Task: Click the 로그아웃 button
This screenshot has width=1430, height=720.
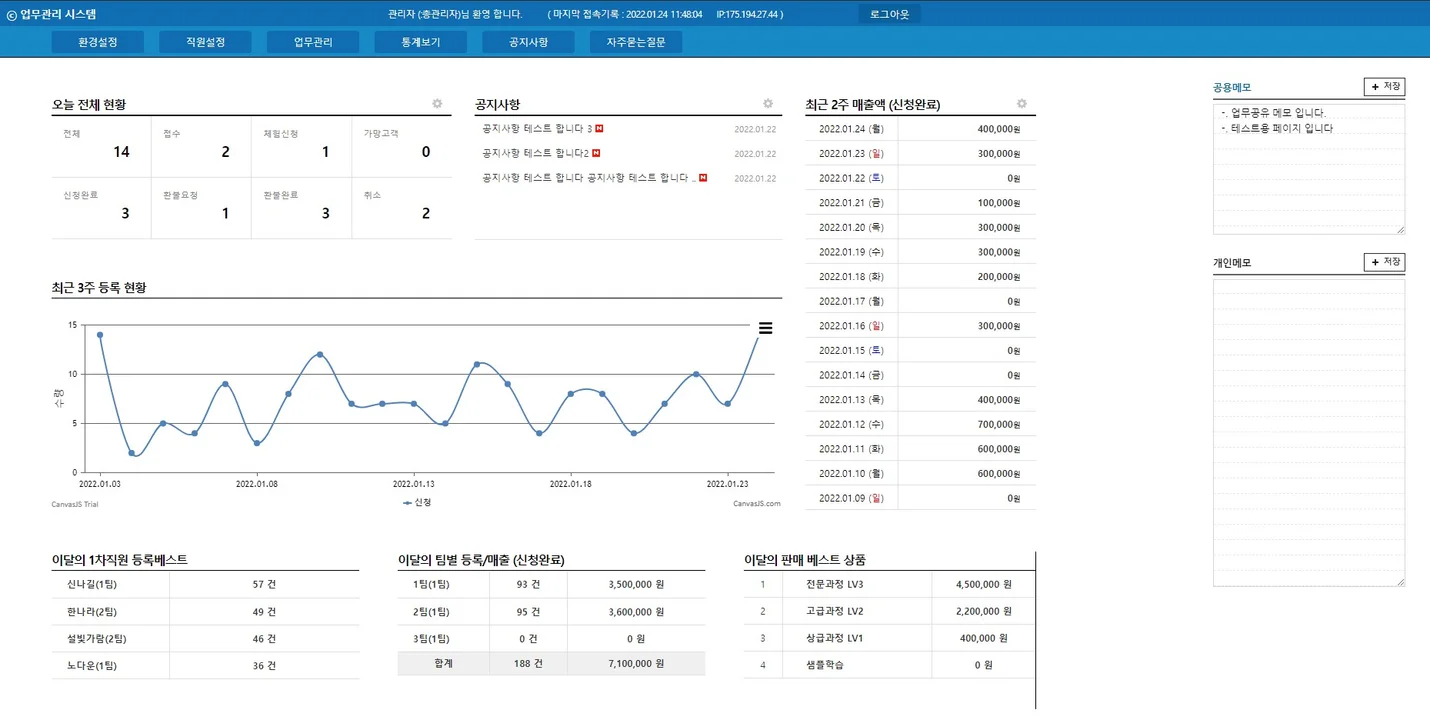Action: (x=890, y=14)
